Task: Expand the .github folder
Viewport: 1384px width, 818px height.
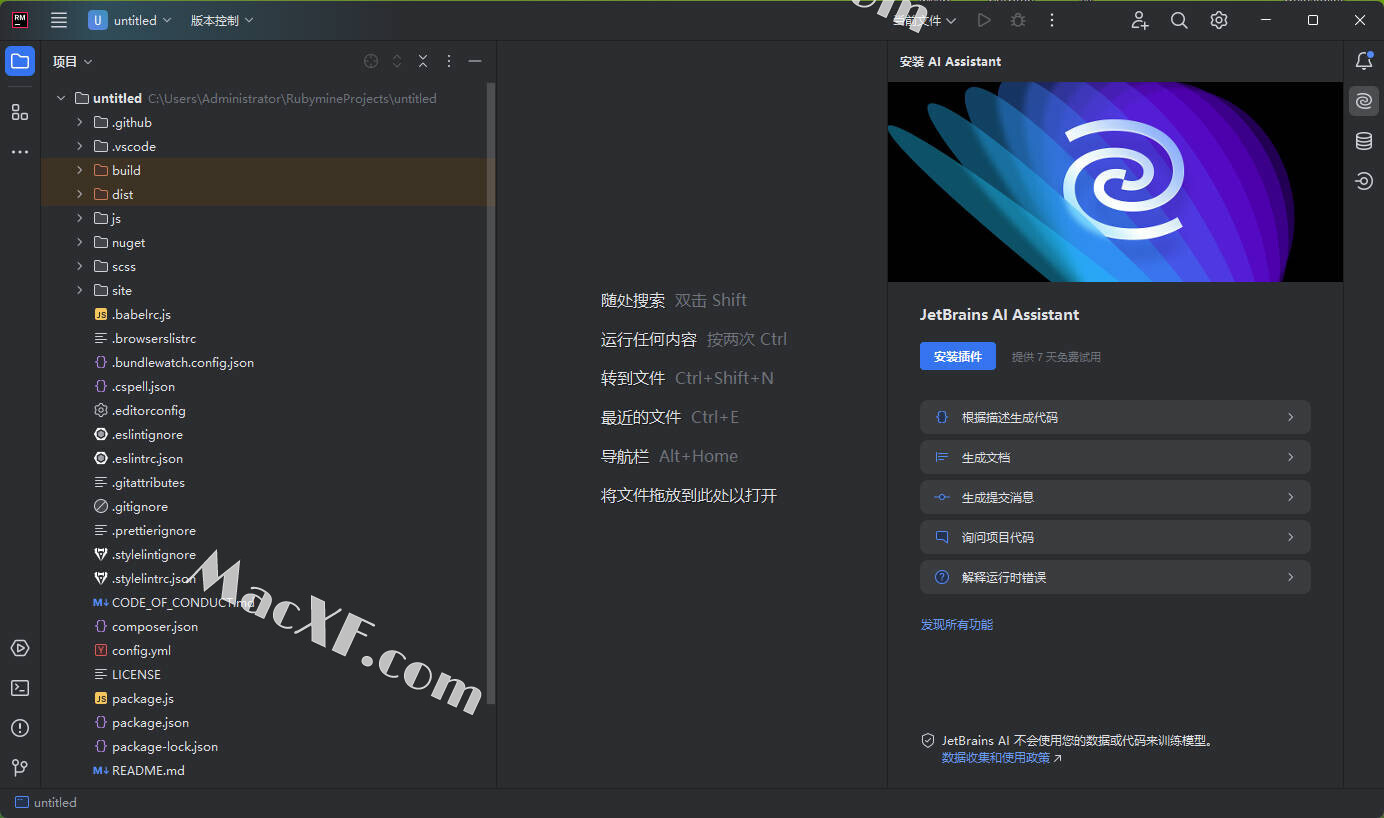Action: [x=80, y=122]
